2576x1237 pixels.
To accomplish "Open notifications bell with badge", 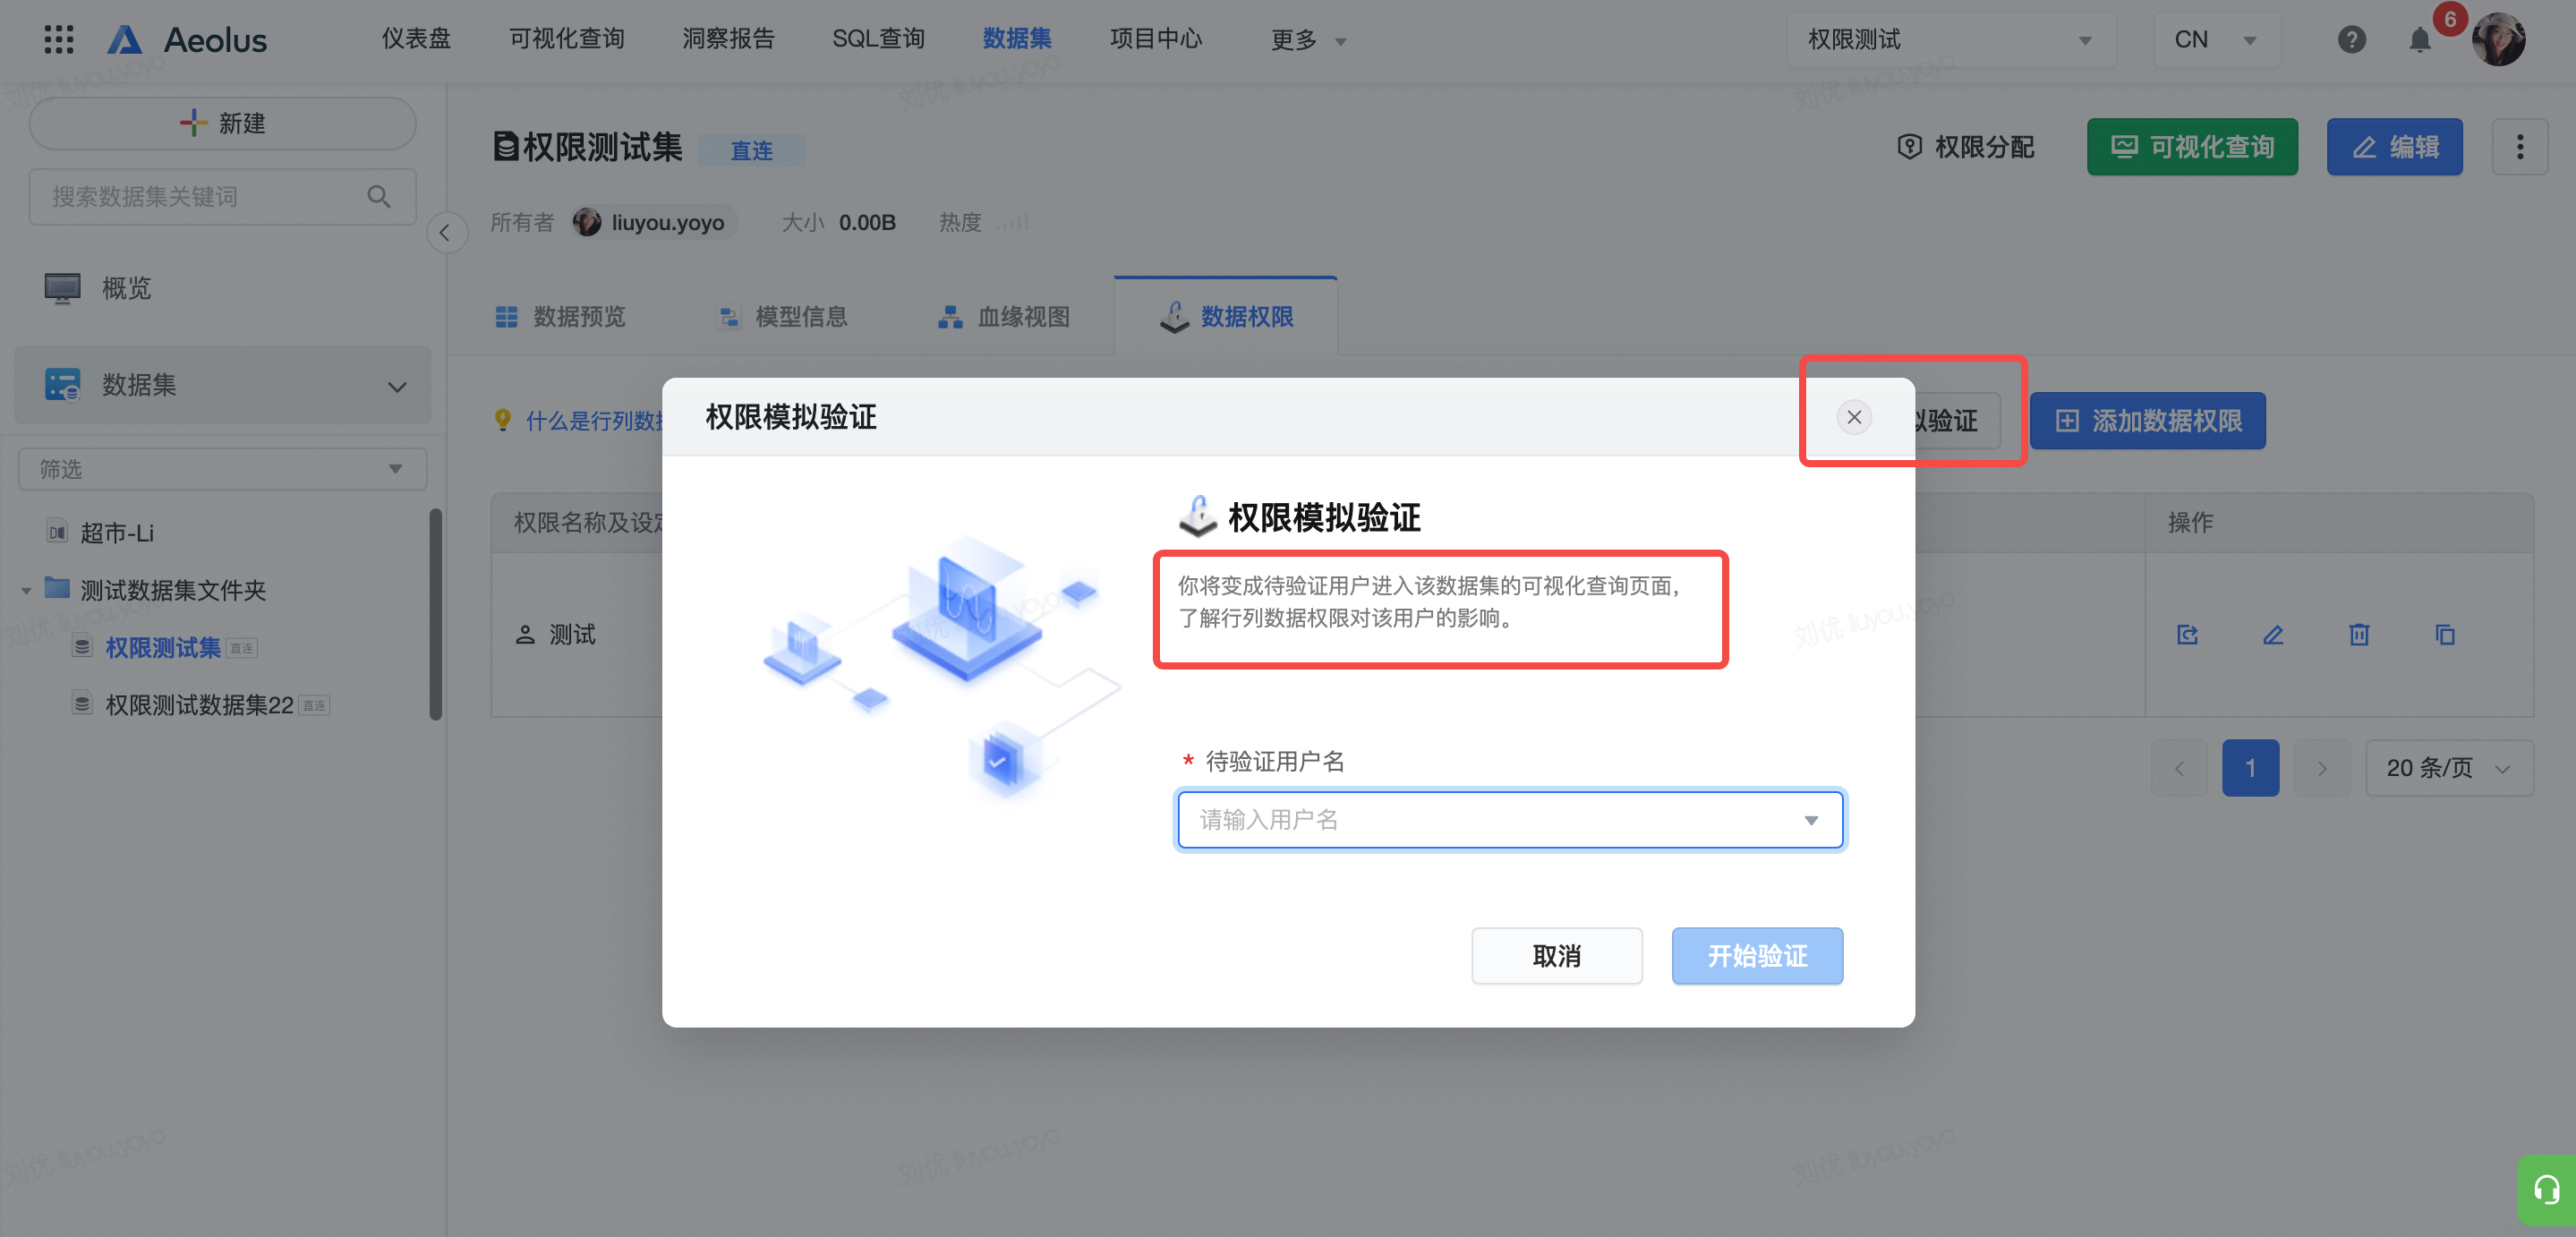I will 2419,40.
